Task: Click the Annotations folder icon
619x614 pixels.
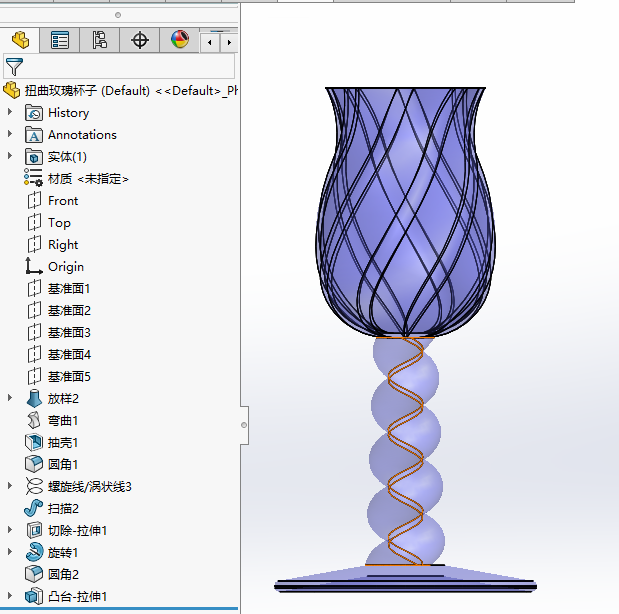Action: point(34,135)
